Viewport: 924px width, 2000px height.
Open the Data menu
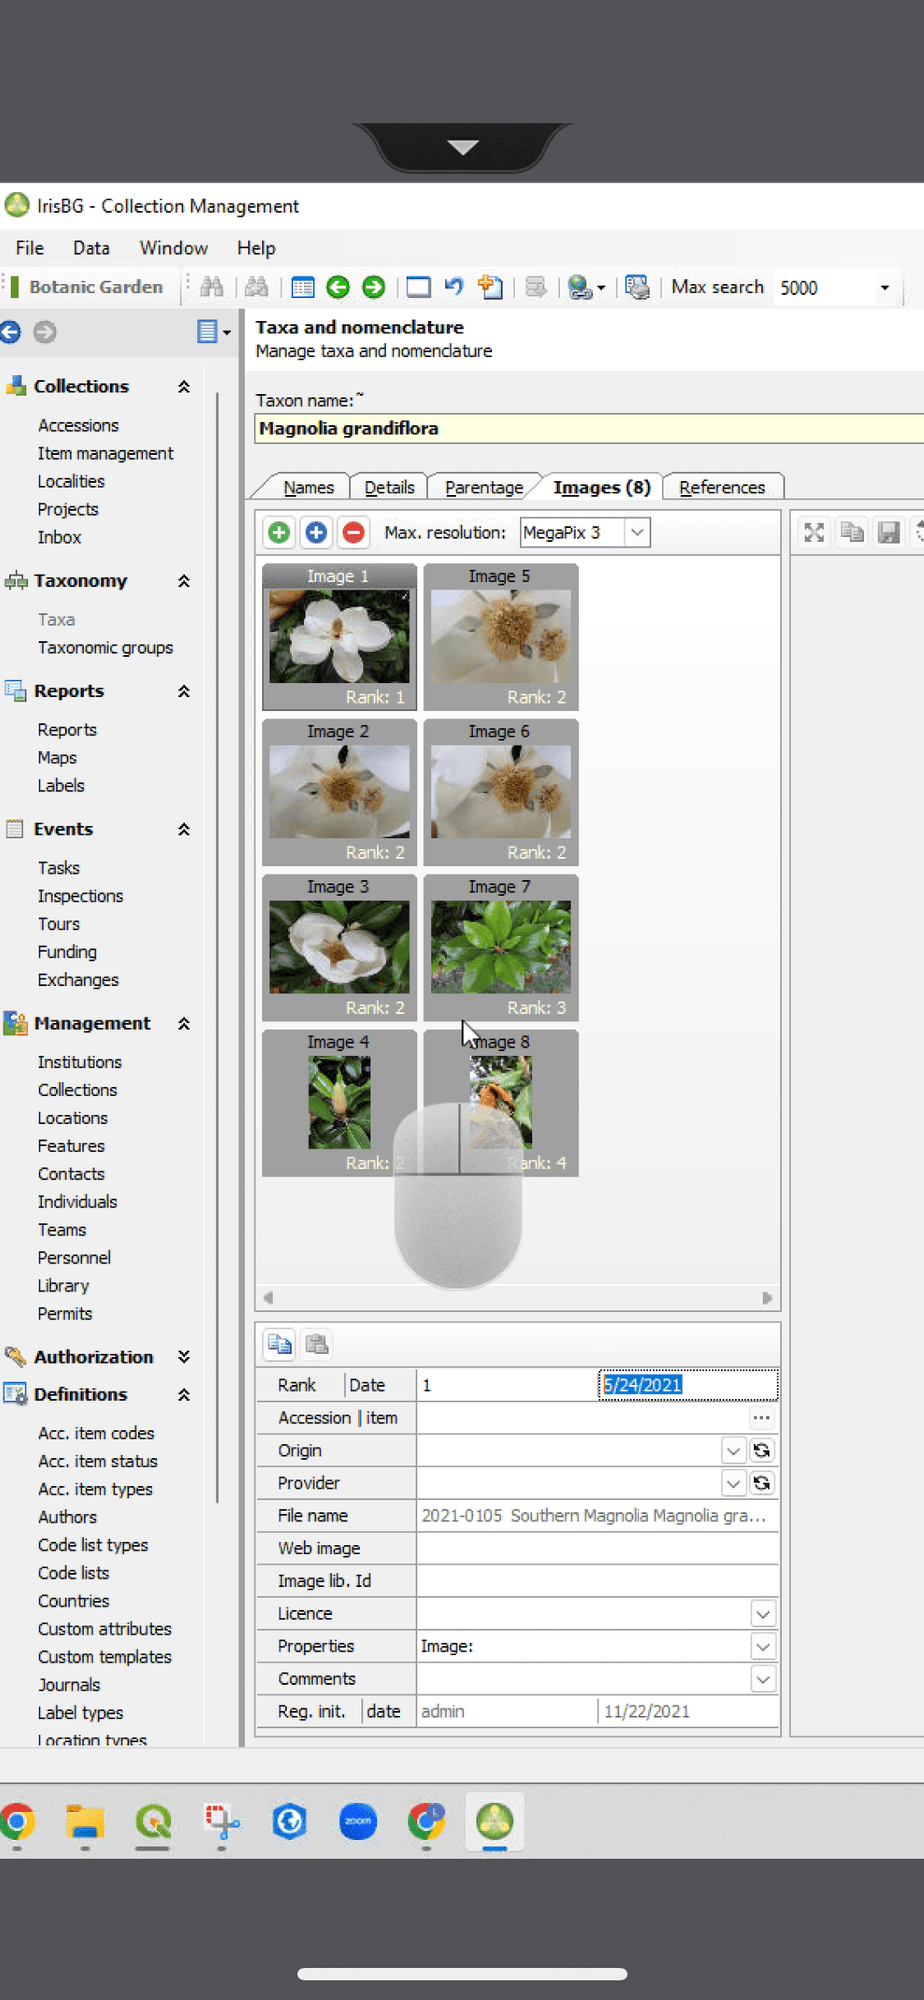pyautogui.click(x=91, y=248)
